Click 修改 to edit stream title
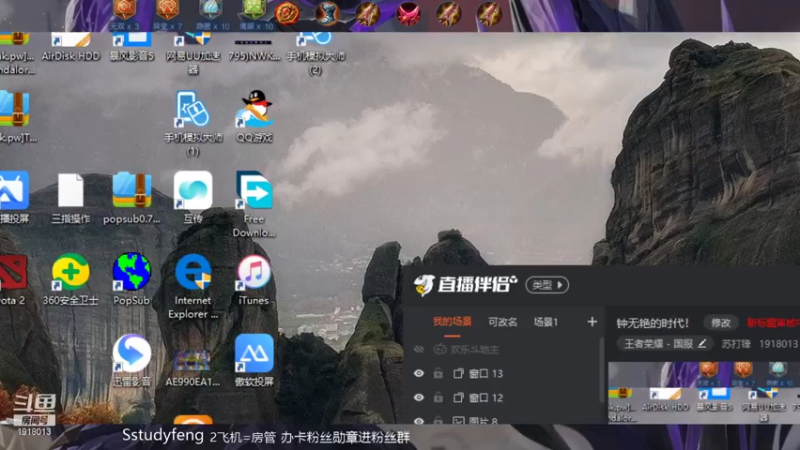This screenshot has height=450, width=800. click(721, 322)
